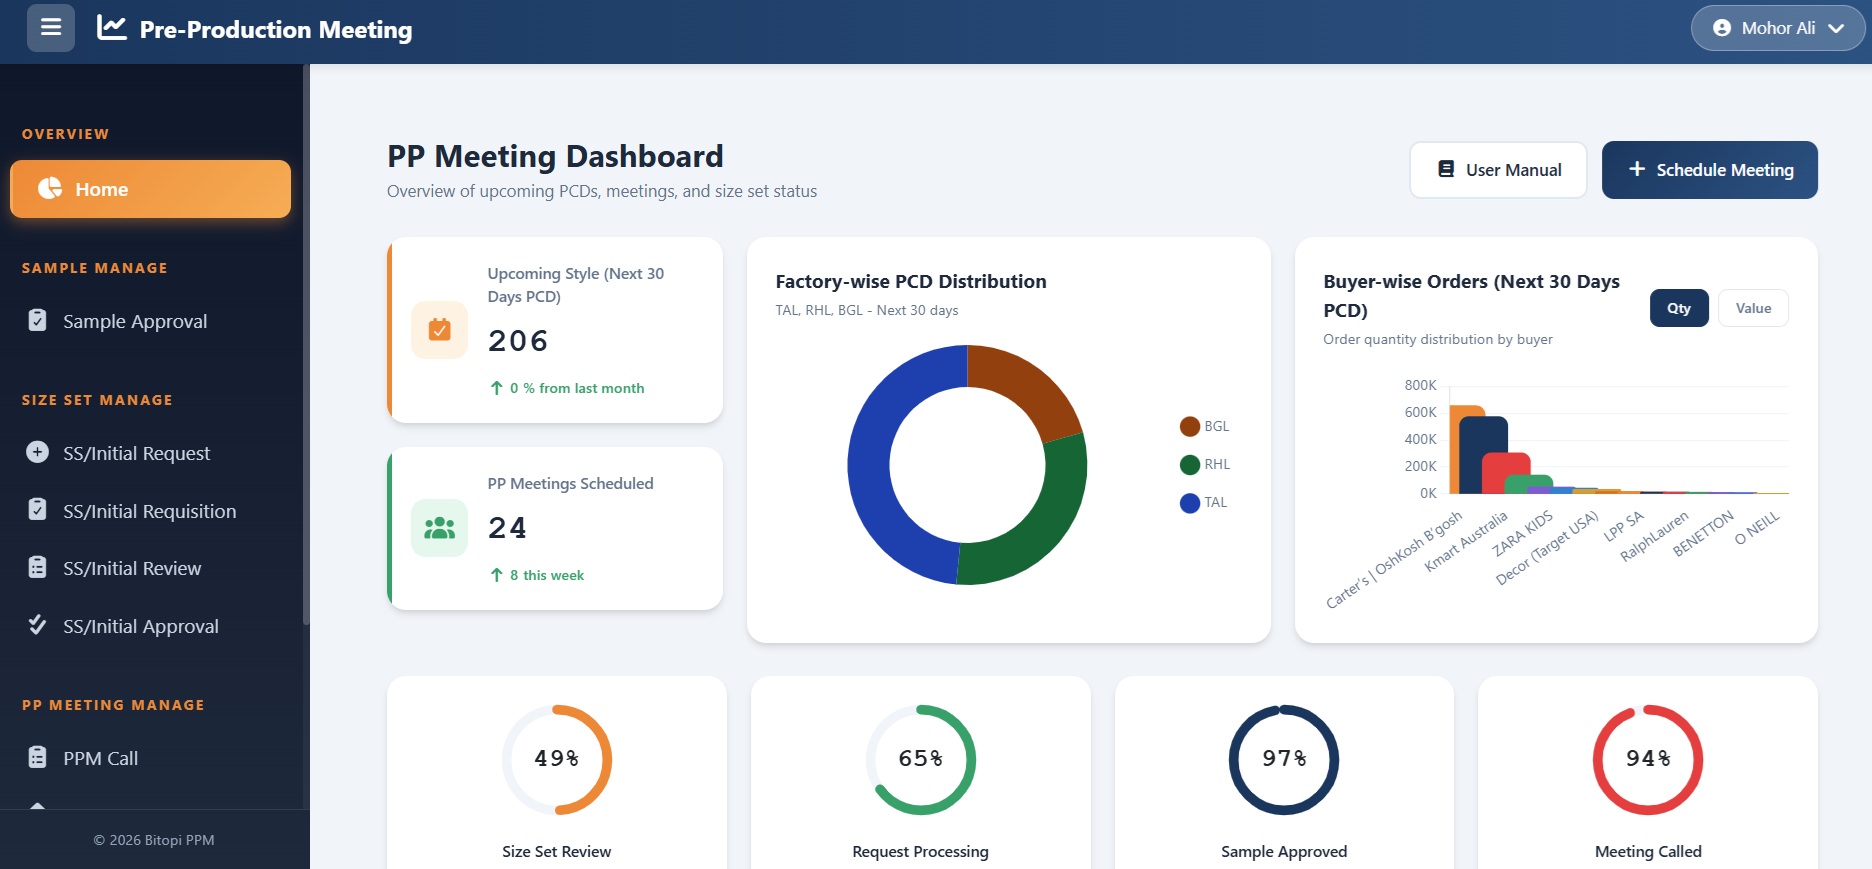Click the 'Sample Approved' label
Image resolution: width=1872 pixels, height=869 pixels.
coord(1284,852)
